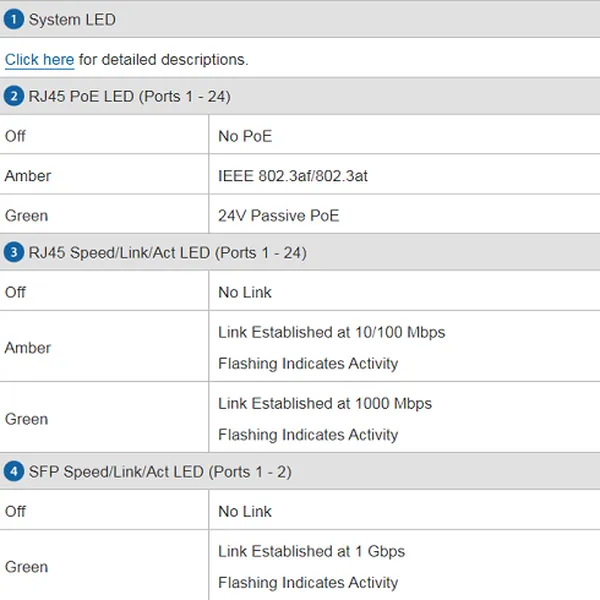Select the RJ45 Speed/Link/Act LED header text
This screenshot has height=600, width=600.
coord(167,253)
